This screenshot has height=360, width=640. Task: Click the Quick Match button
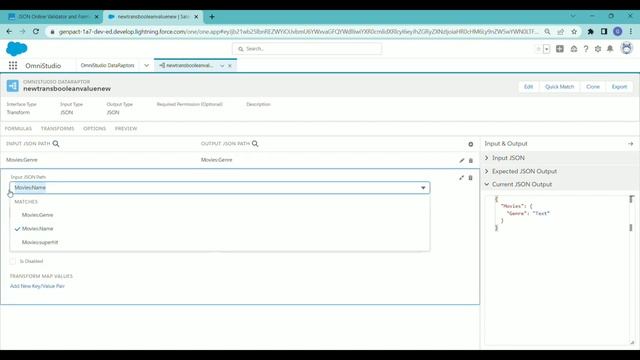[x=559, y=87]
